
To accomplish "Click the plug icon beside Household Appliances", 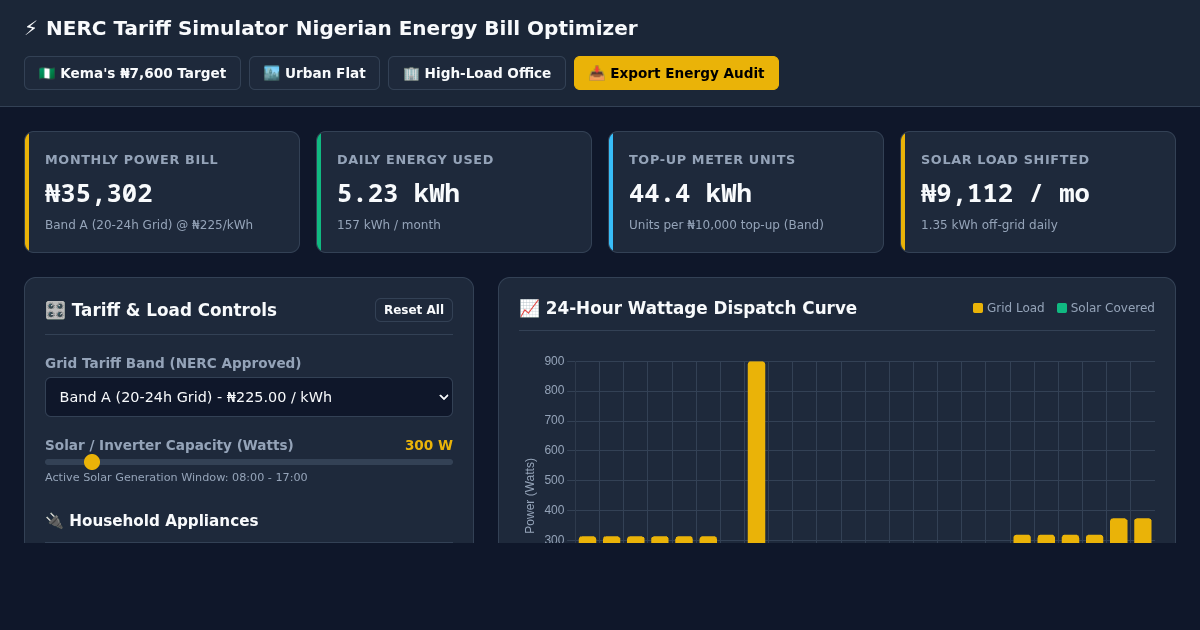I will coord(54,521).
